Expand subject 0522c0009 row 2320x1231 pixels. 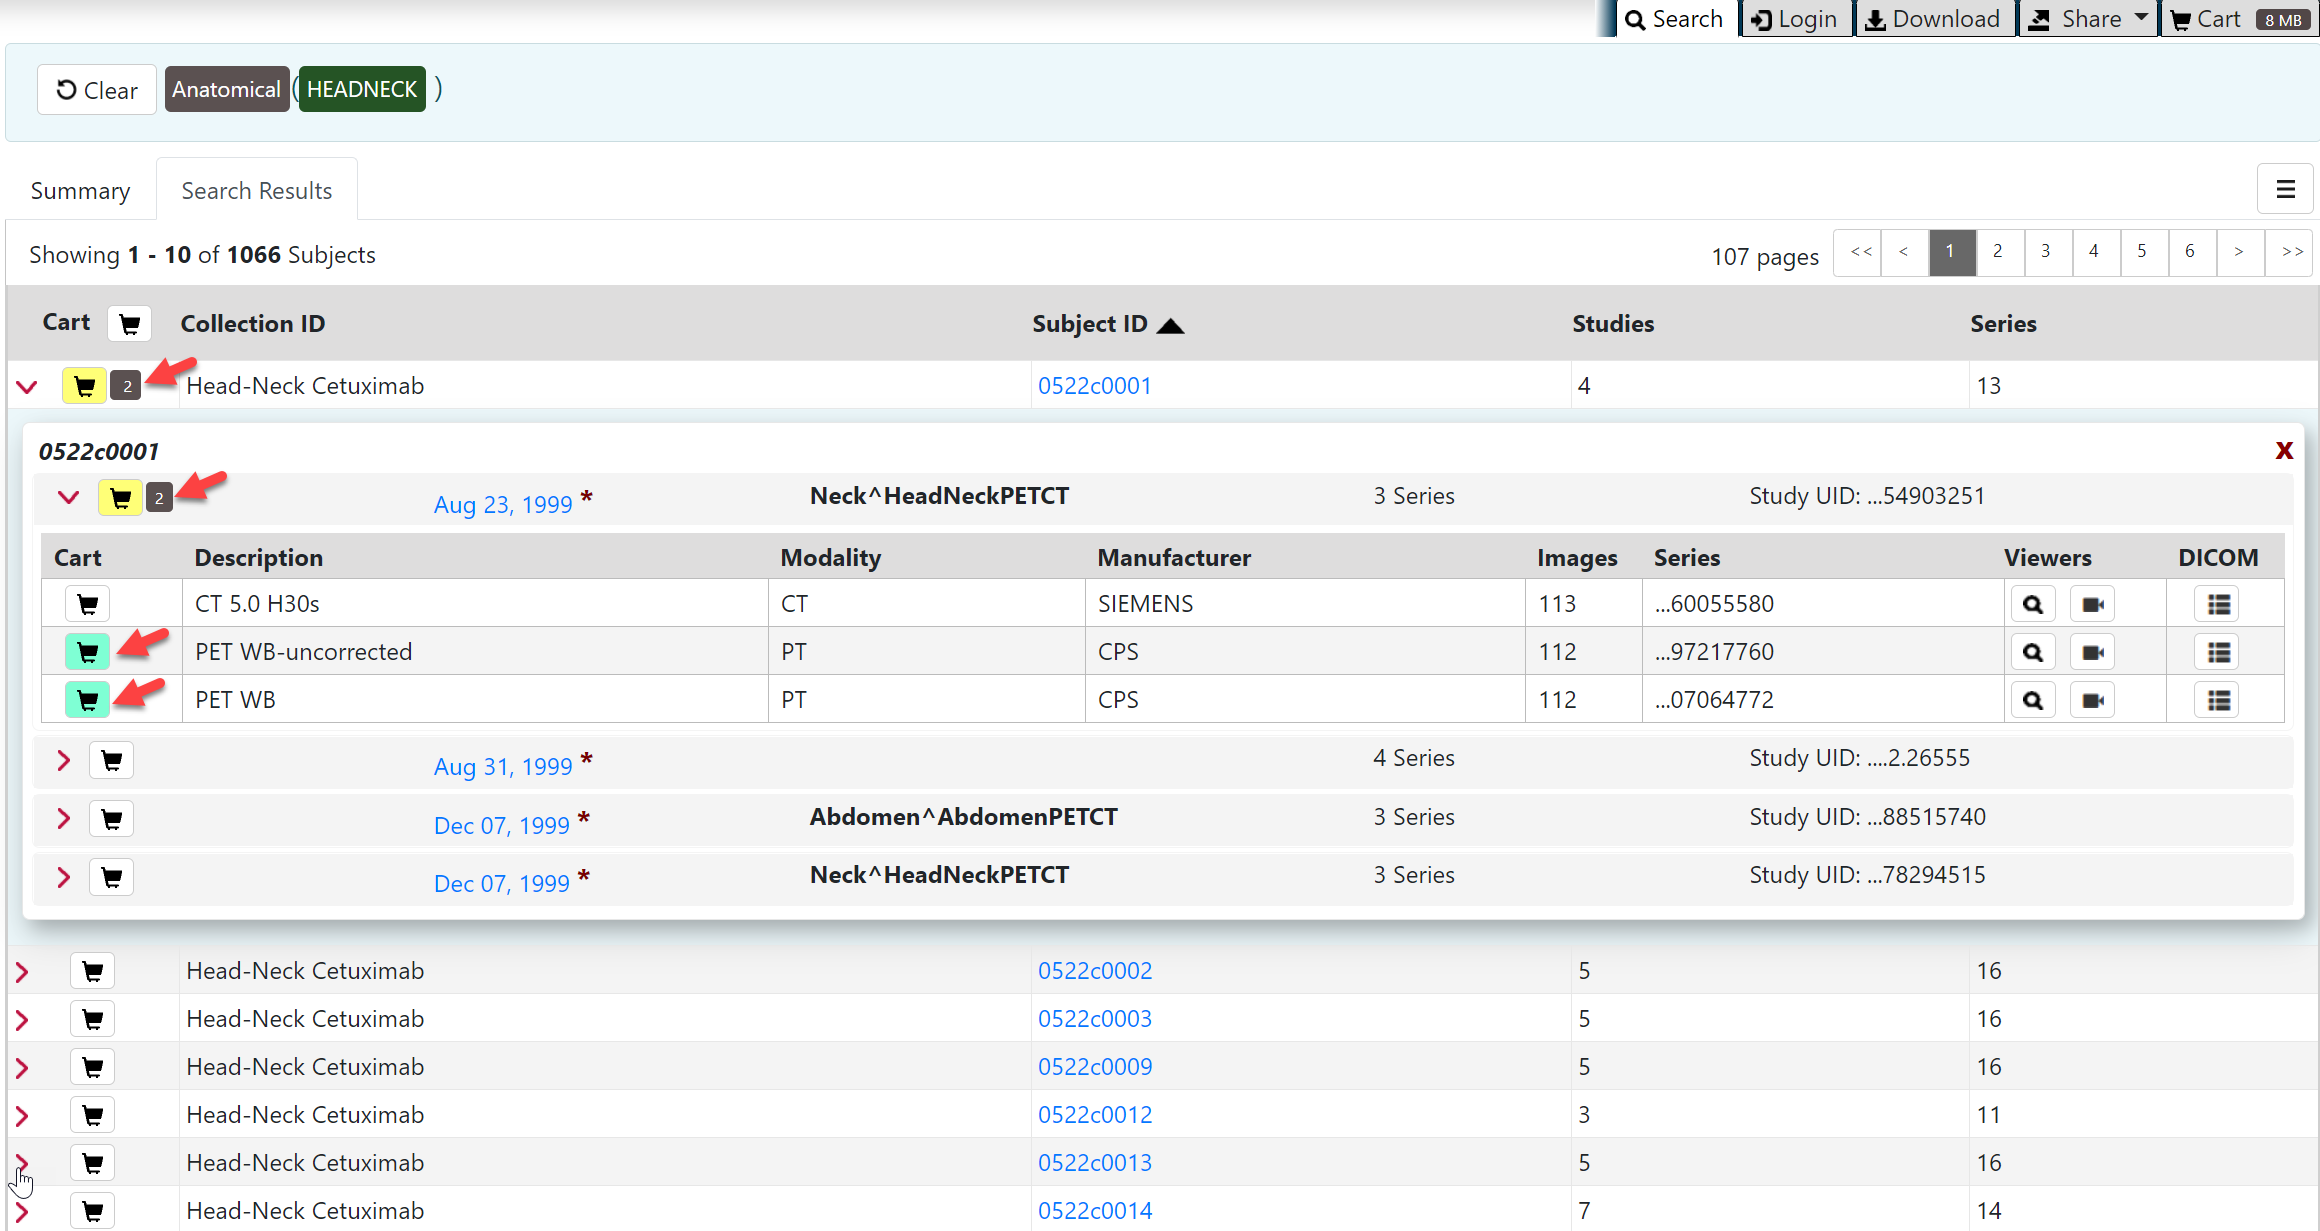[22, 1067]
